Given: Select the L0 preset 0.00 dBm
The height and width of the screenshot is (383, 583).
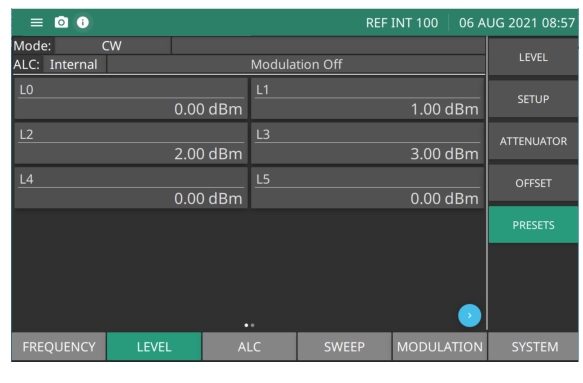Looking at the screenshot, I should click(131, 99).
